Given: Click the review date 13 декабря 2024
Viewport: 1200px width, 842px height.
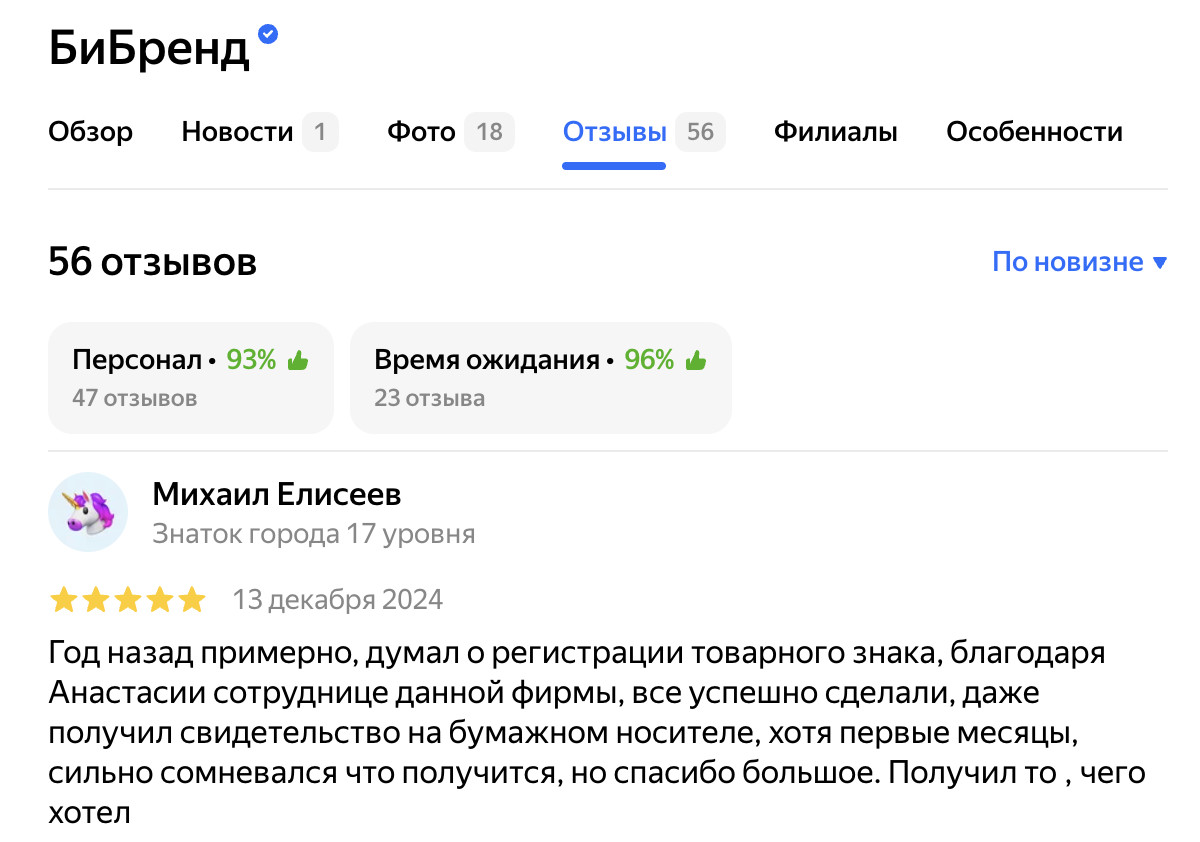Looking at the screenshot, I should click(x=337, y=600).
